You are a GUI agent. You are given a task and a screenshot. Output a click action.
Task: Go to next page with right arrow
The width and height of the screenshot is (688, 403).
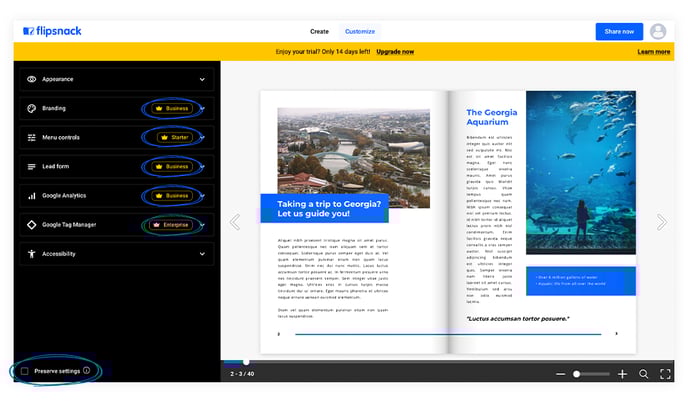662,222
